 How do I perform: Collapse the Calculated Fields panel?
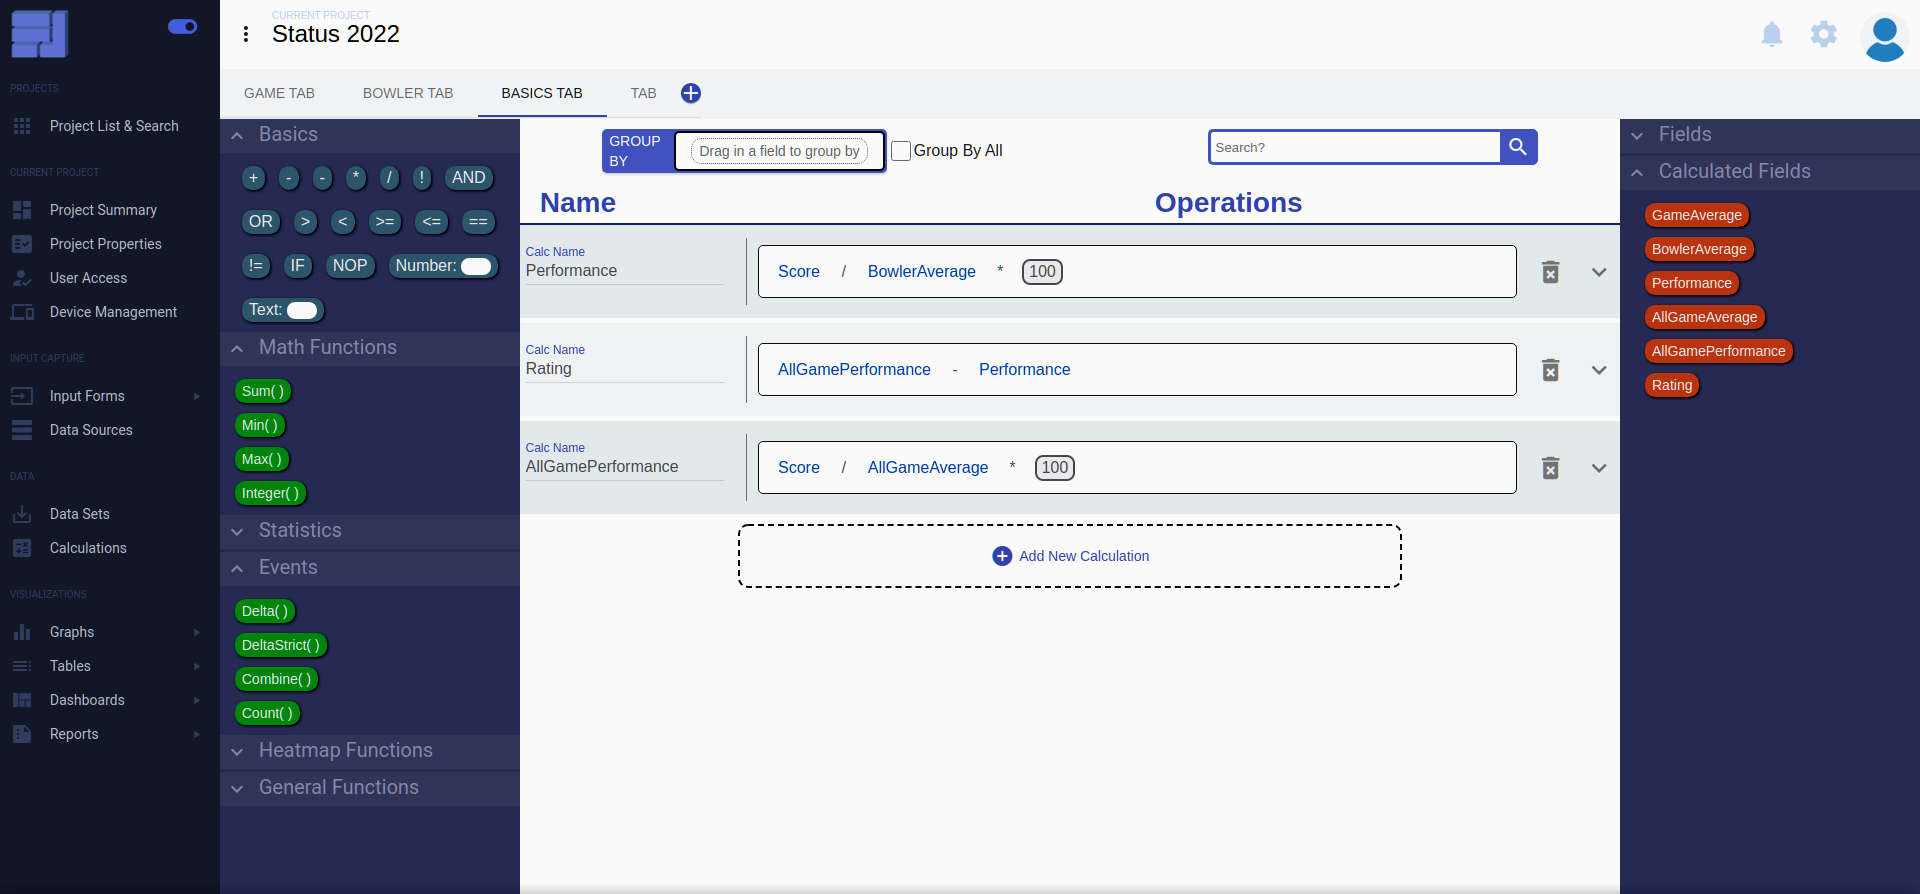tap(1770, 172)
